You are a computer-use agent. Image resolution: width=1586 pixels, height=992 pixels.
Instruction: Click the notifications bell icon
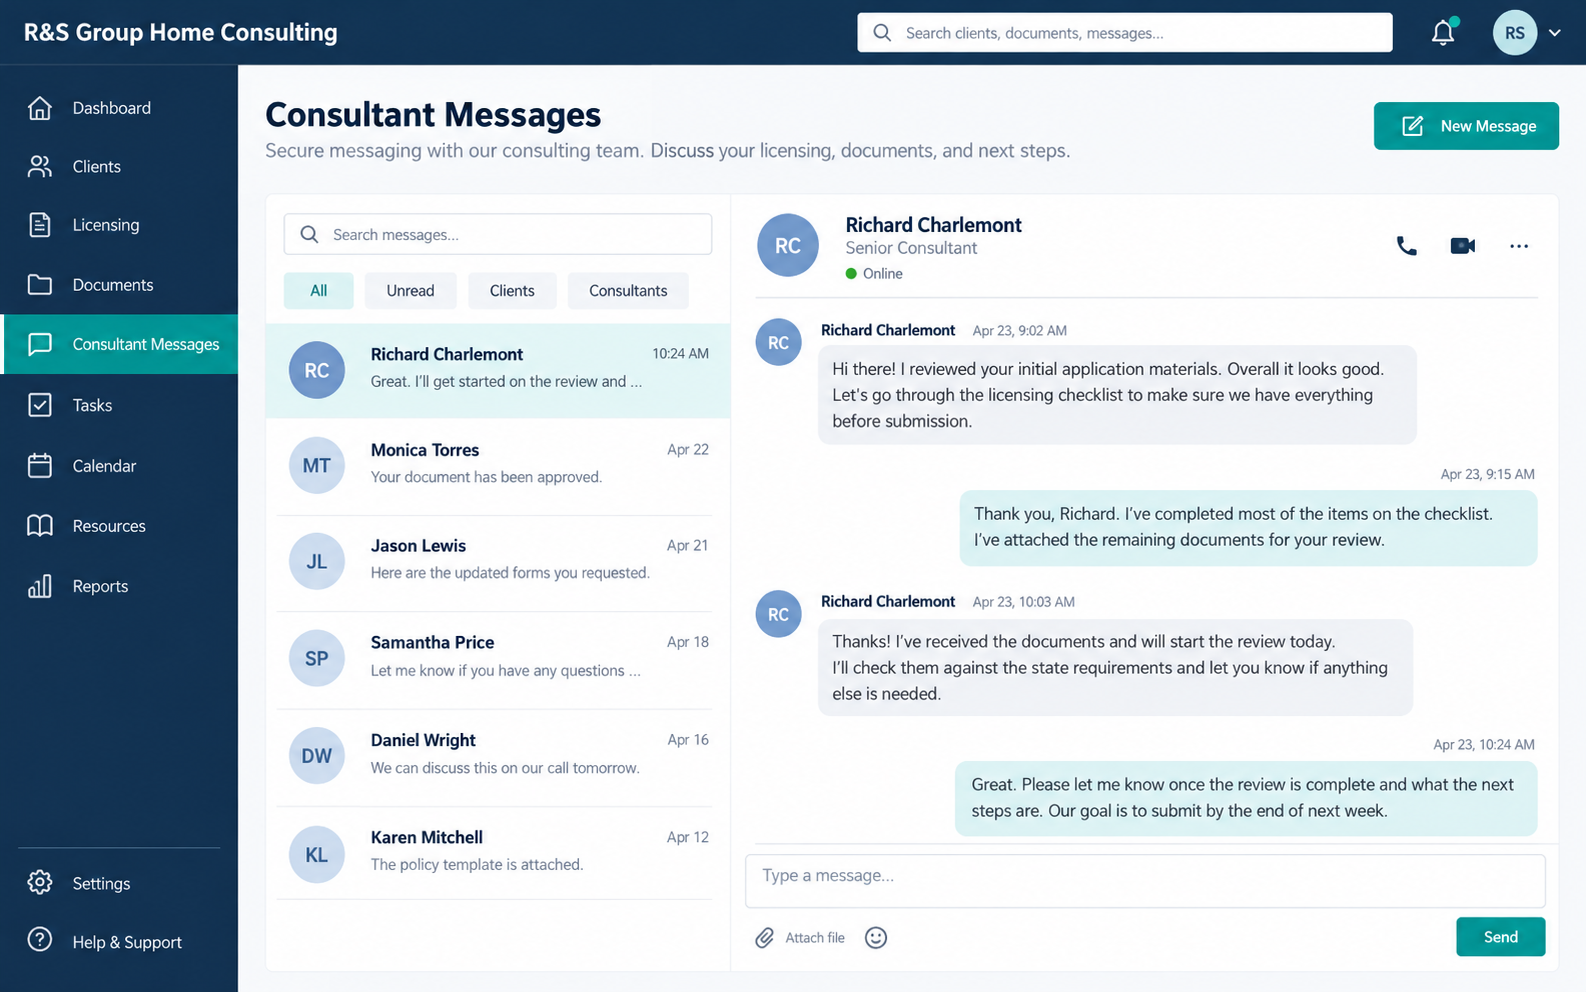click(1443, 33)
